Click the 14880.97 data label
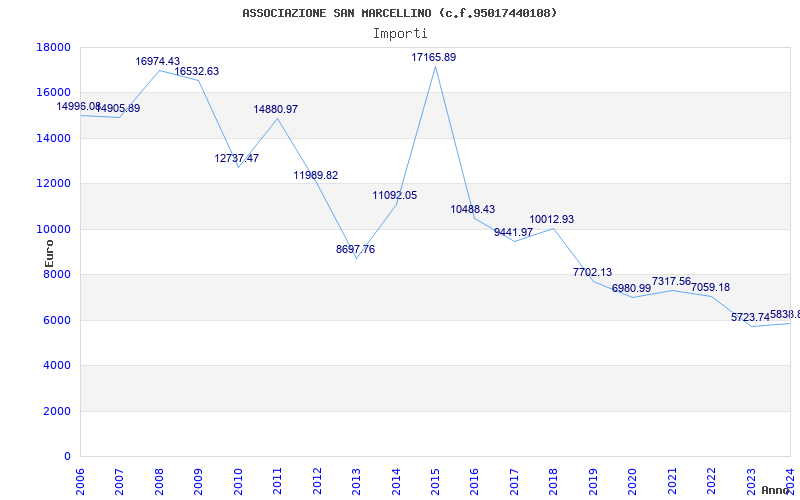This screenshot has height=500, width=800. tap(276, 109)
